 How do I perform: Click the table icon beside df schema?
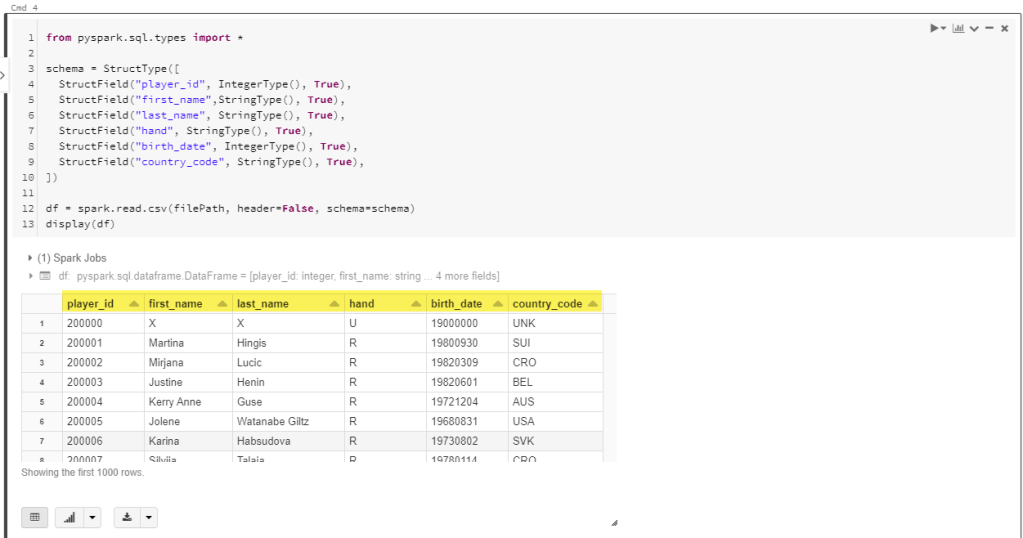[44, 276]
